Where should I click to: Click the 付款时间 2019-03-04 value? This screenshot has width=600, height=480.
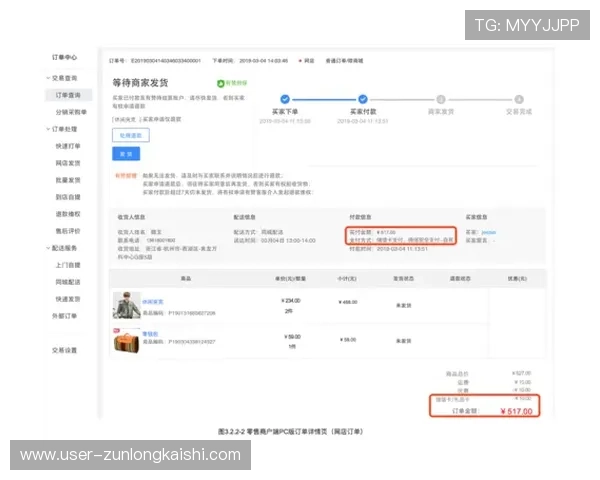point(402,249)
